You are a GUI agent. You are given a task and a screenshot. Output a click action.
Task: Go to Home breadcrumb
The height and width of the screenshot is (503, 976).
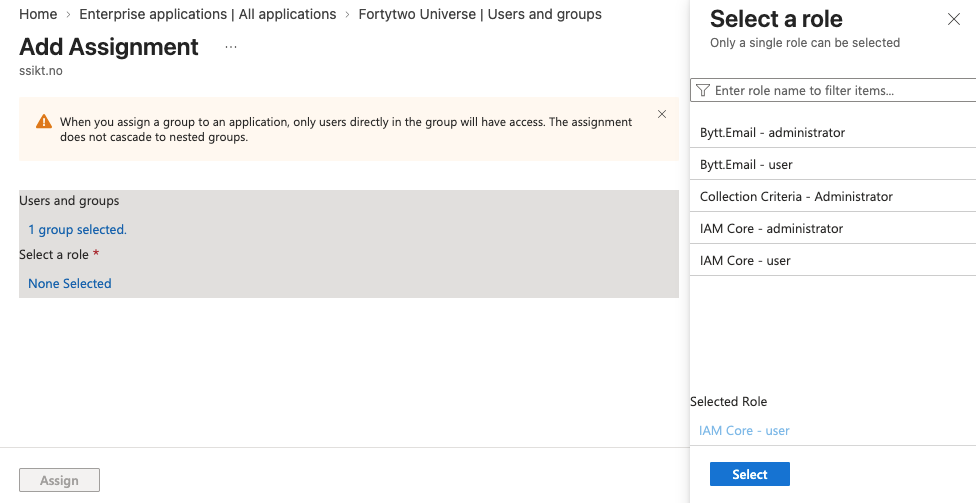click(38, 14)
